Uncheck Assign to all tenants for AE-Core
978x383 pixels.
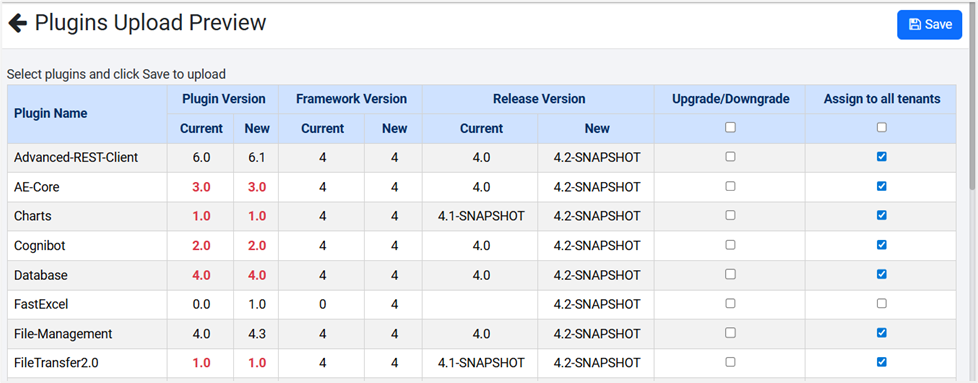881,187
